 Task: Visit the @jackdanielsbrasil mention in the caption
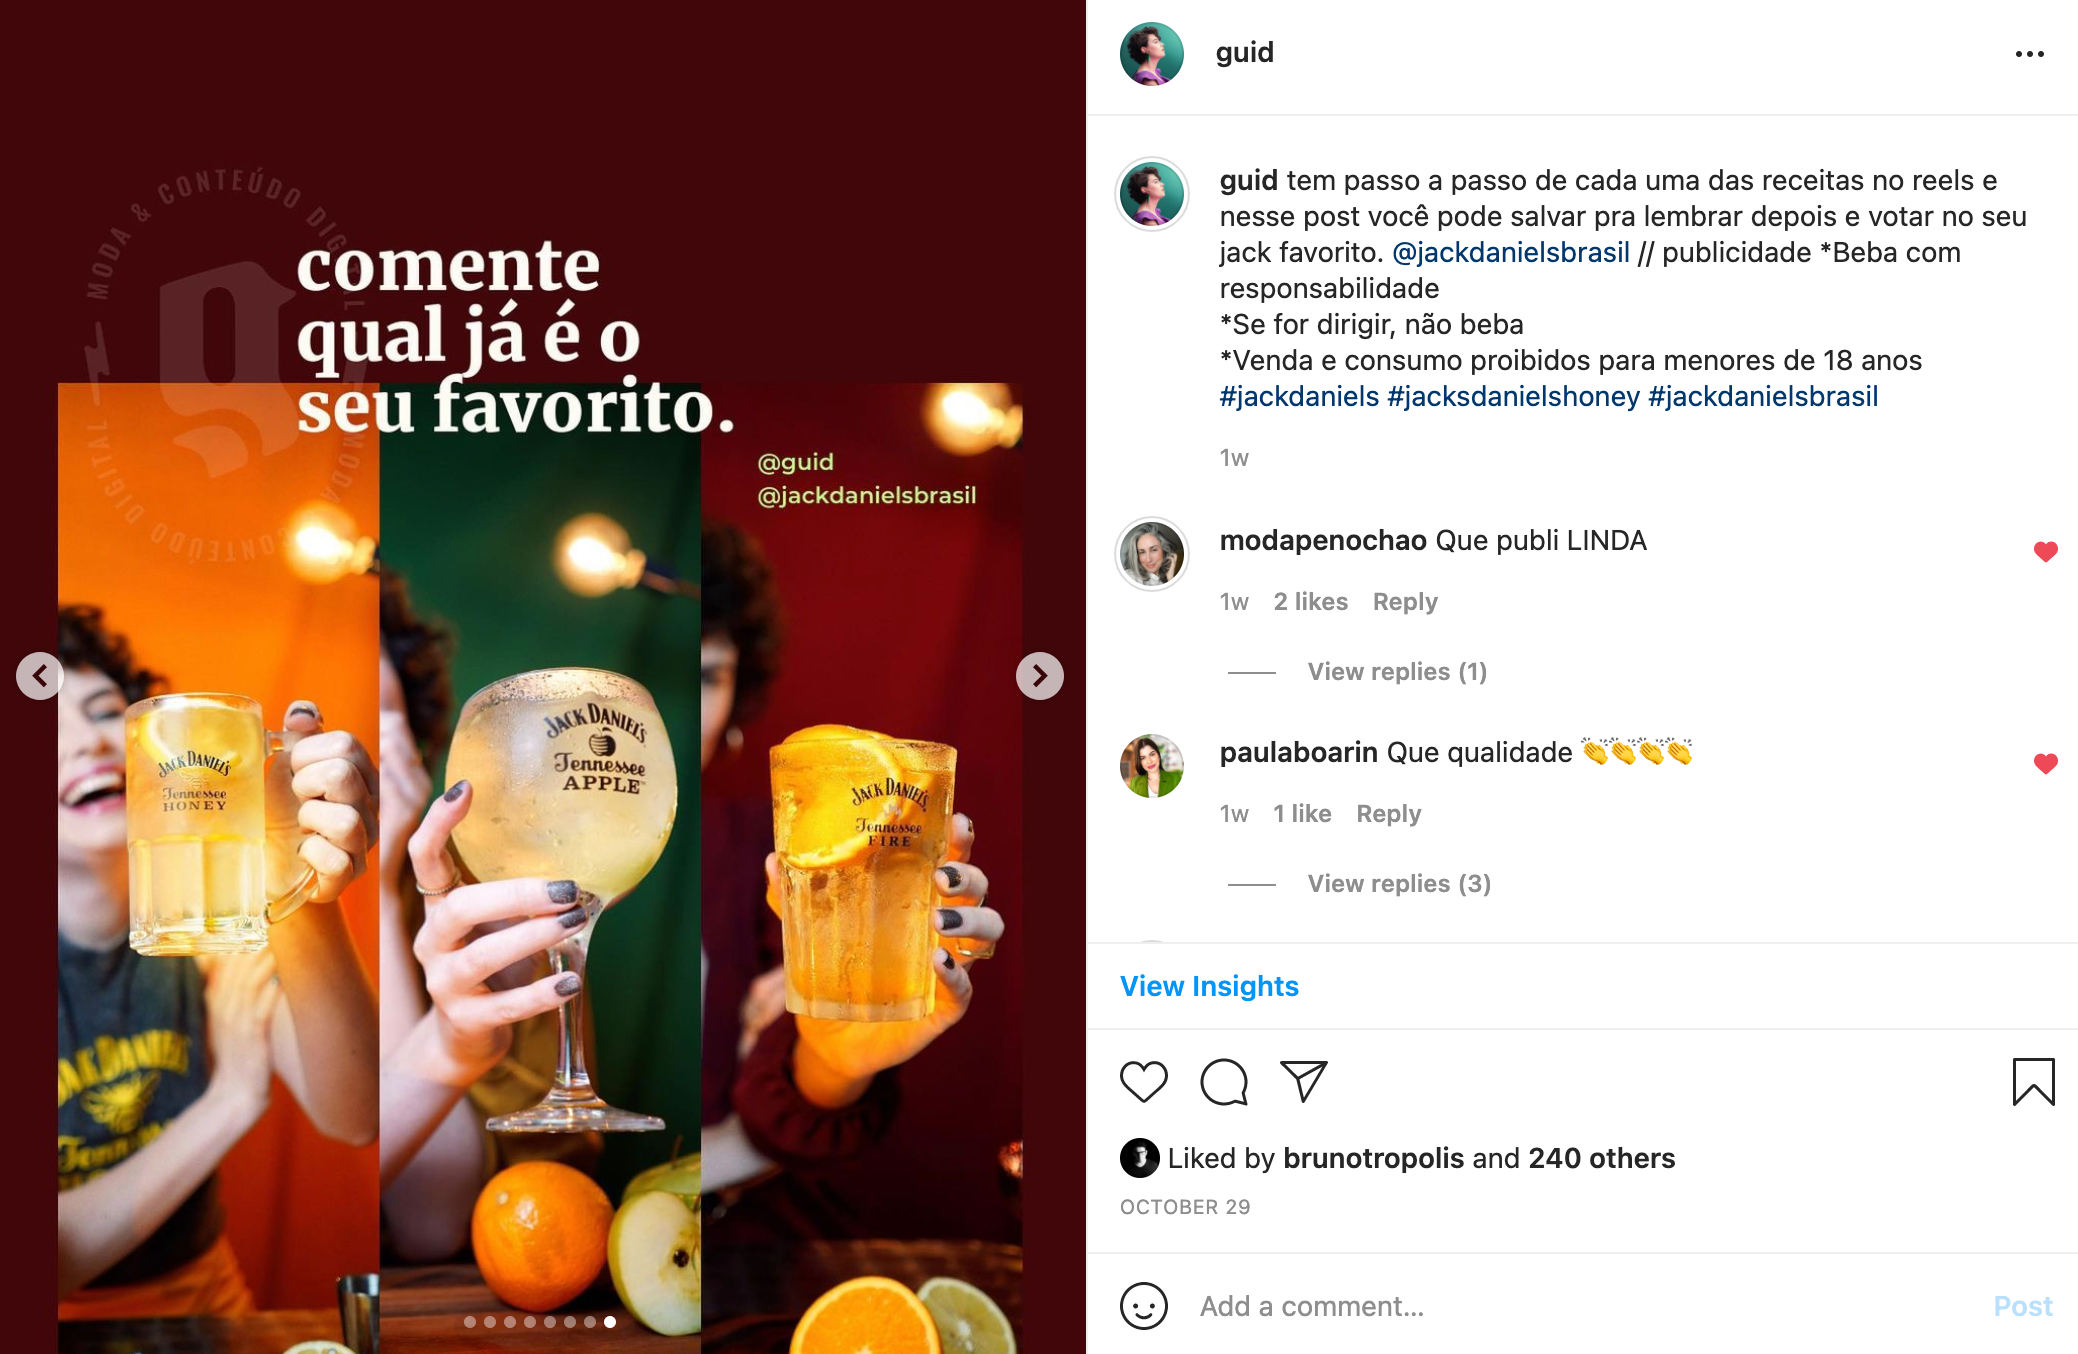pyautogui.click(x=1510, y=253)
